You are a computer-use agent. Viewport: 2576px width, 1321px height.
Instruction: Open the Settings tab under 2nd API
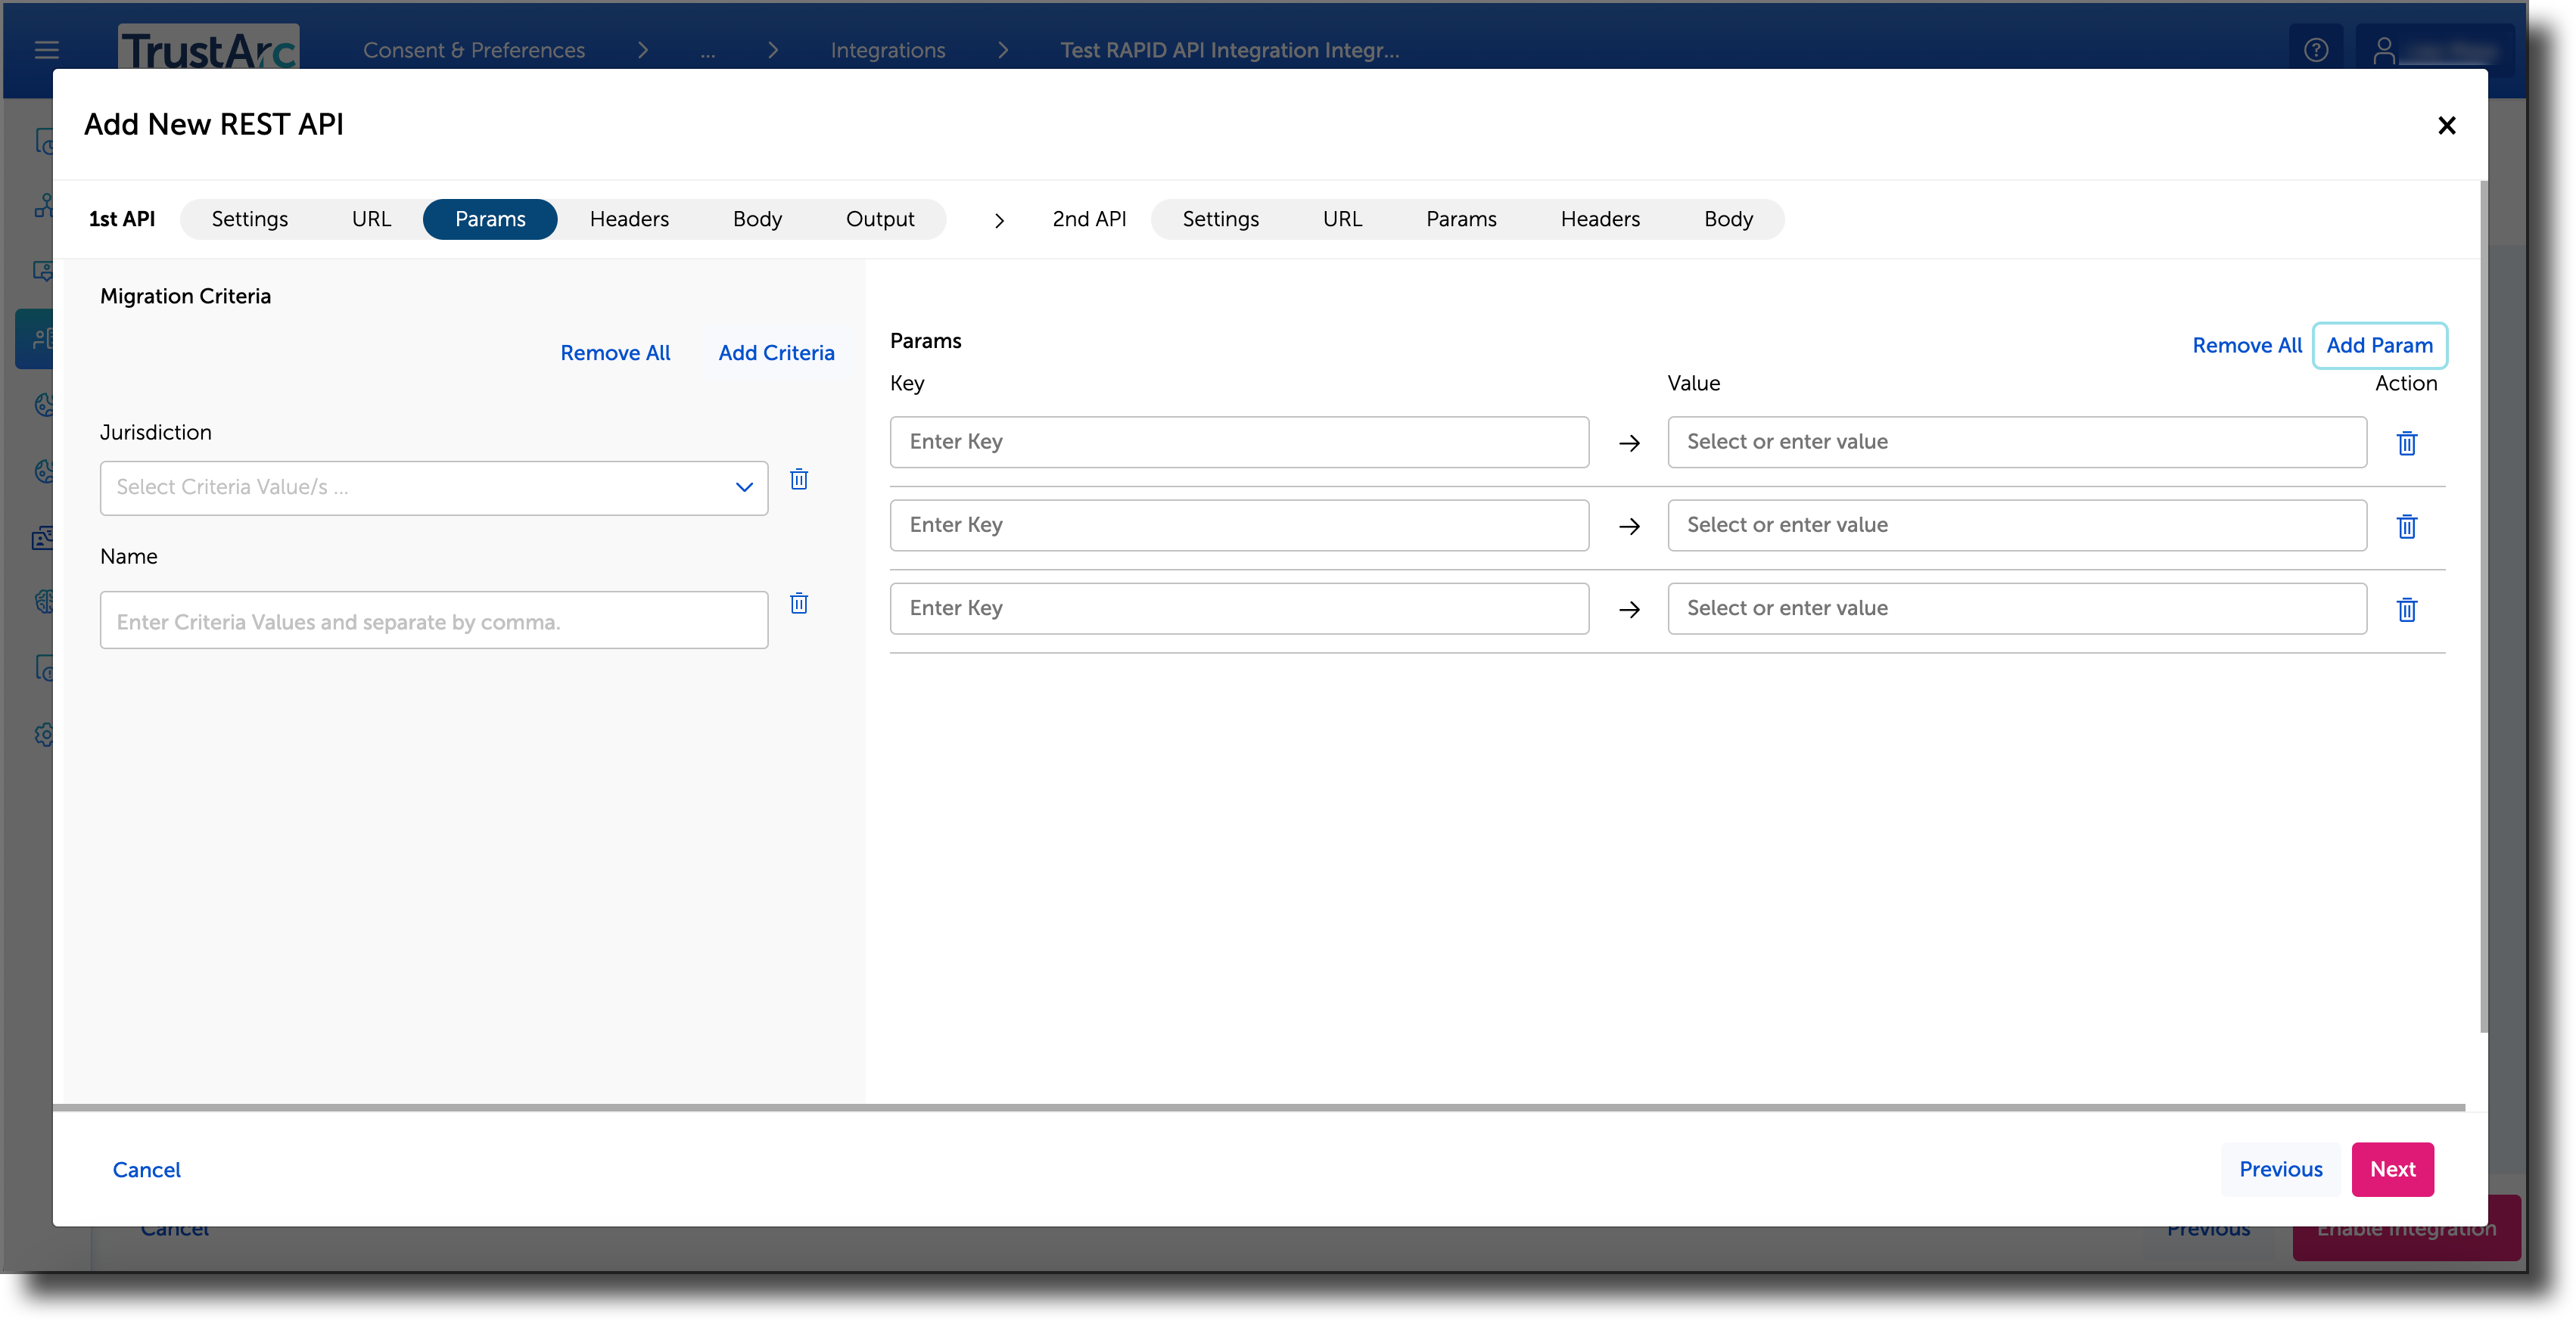click(1220, 219)
